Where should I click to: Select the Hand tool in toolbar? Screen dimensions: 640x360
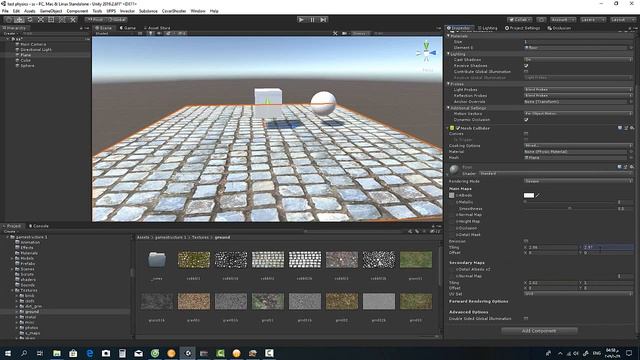(x=9, y=20)
